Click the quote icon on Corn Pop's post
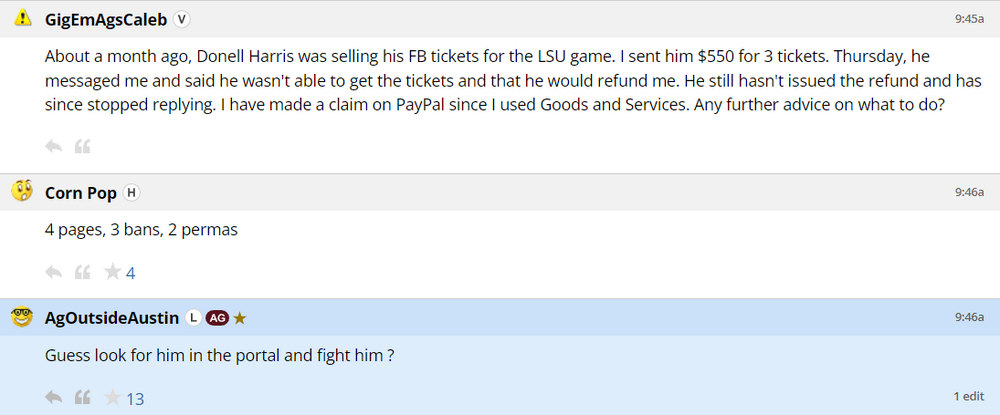This screenshot has height=415, width=1000. pos(83,272)
